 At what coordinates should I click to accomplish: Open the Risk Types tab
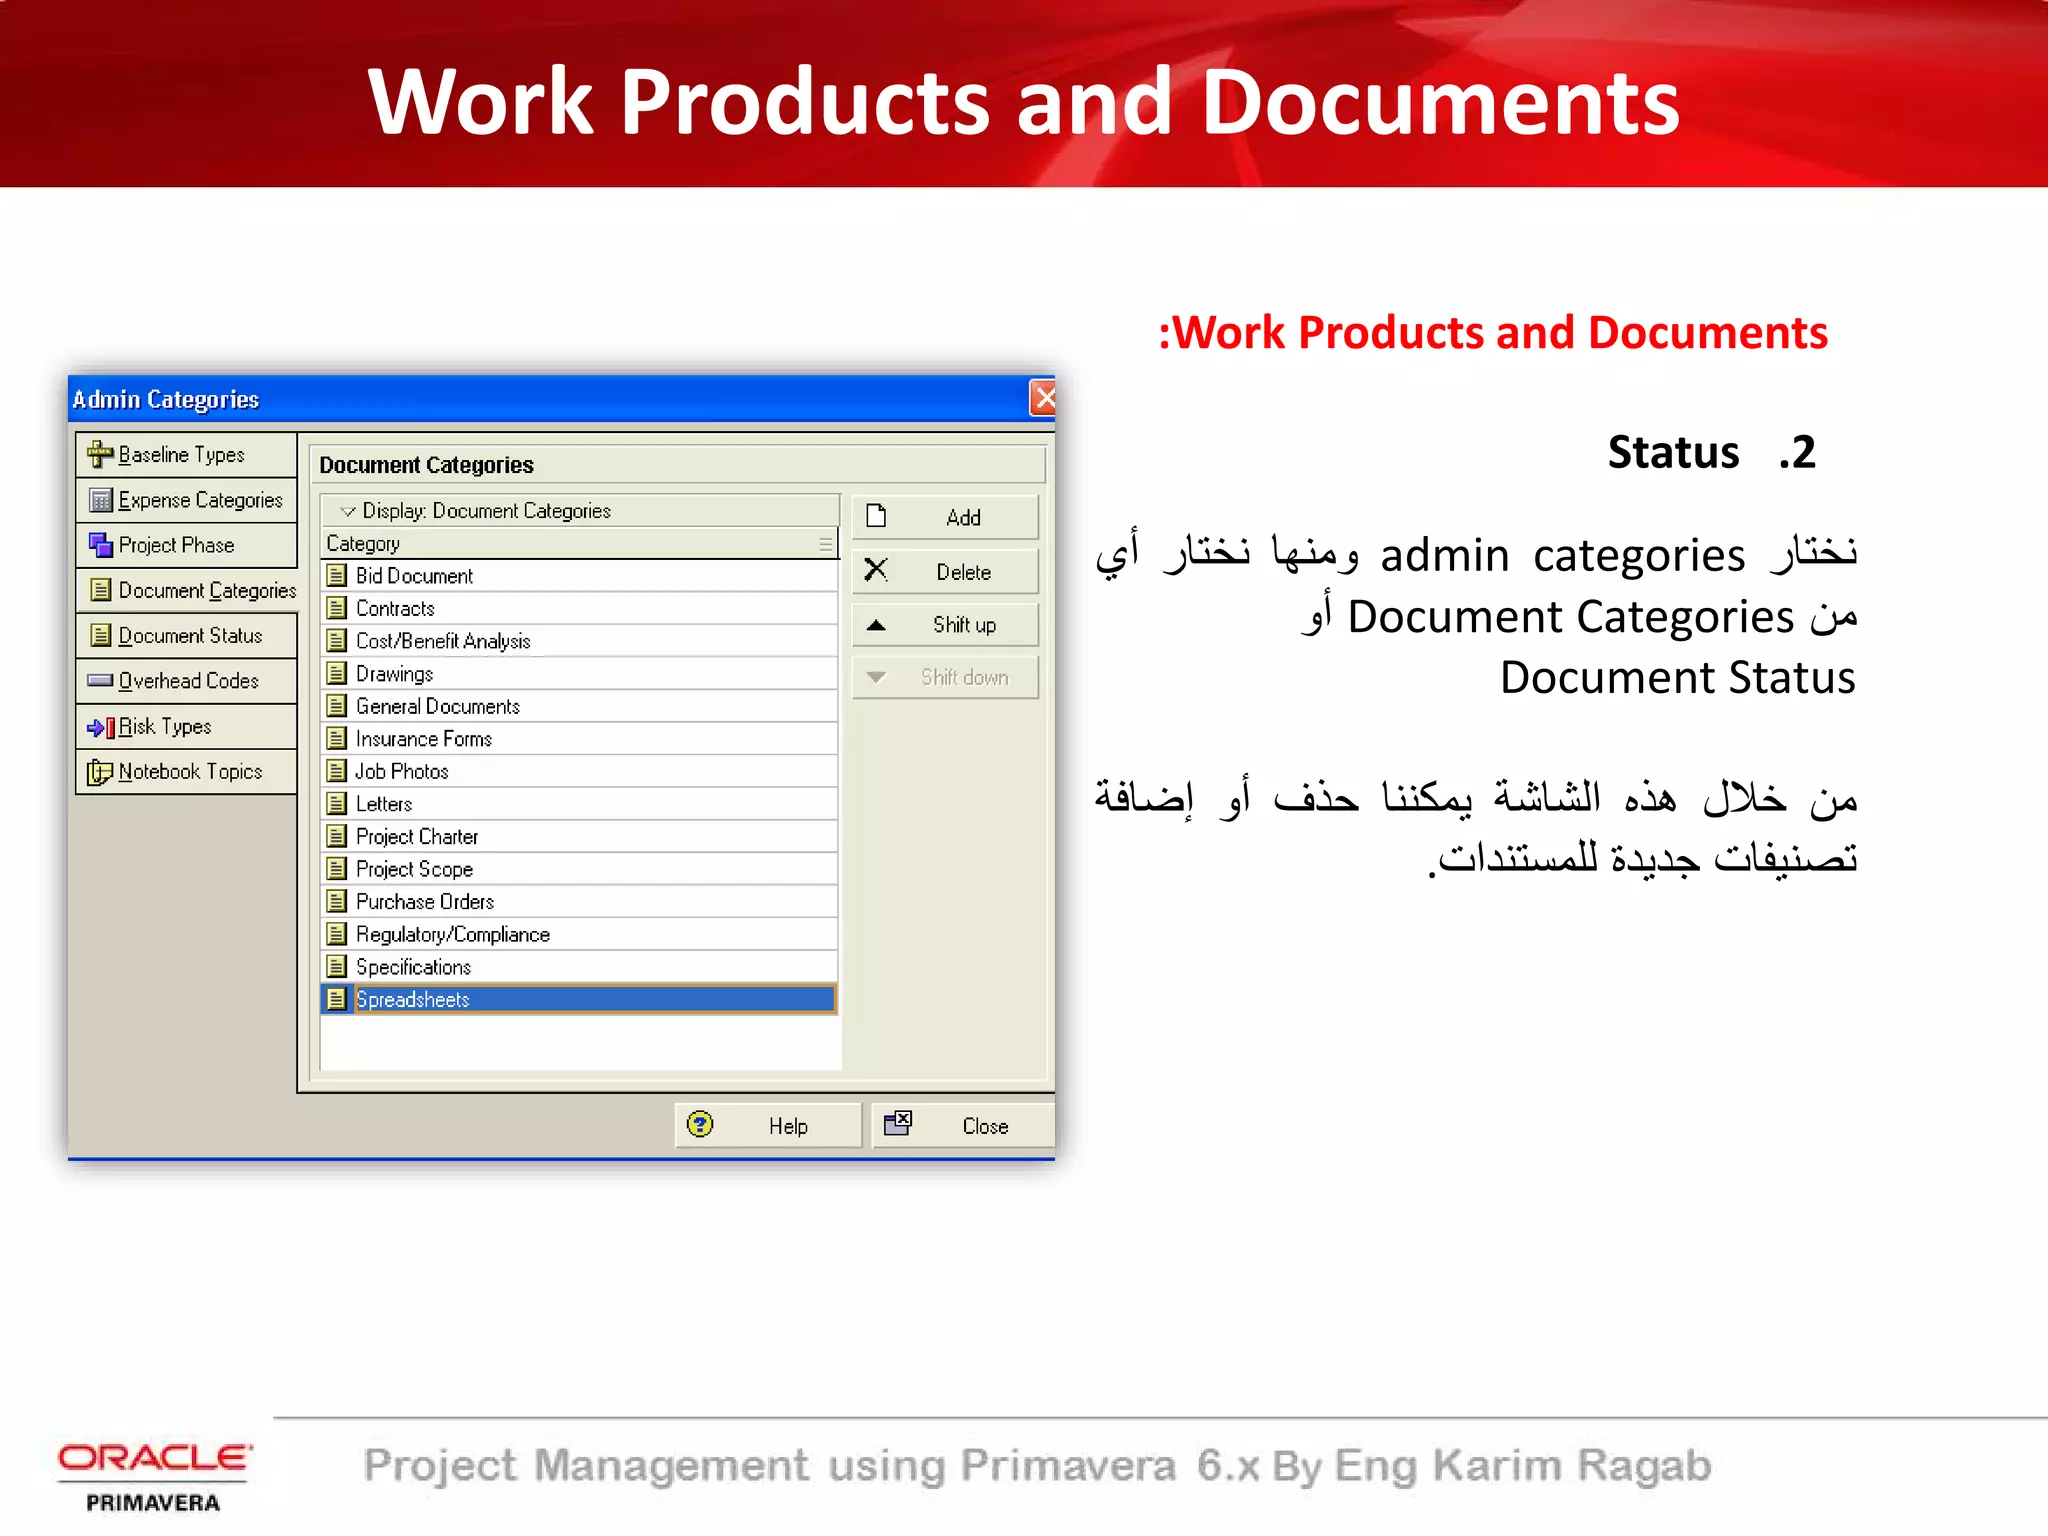tap(187, 727)
